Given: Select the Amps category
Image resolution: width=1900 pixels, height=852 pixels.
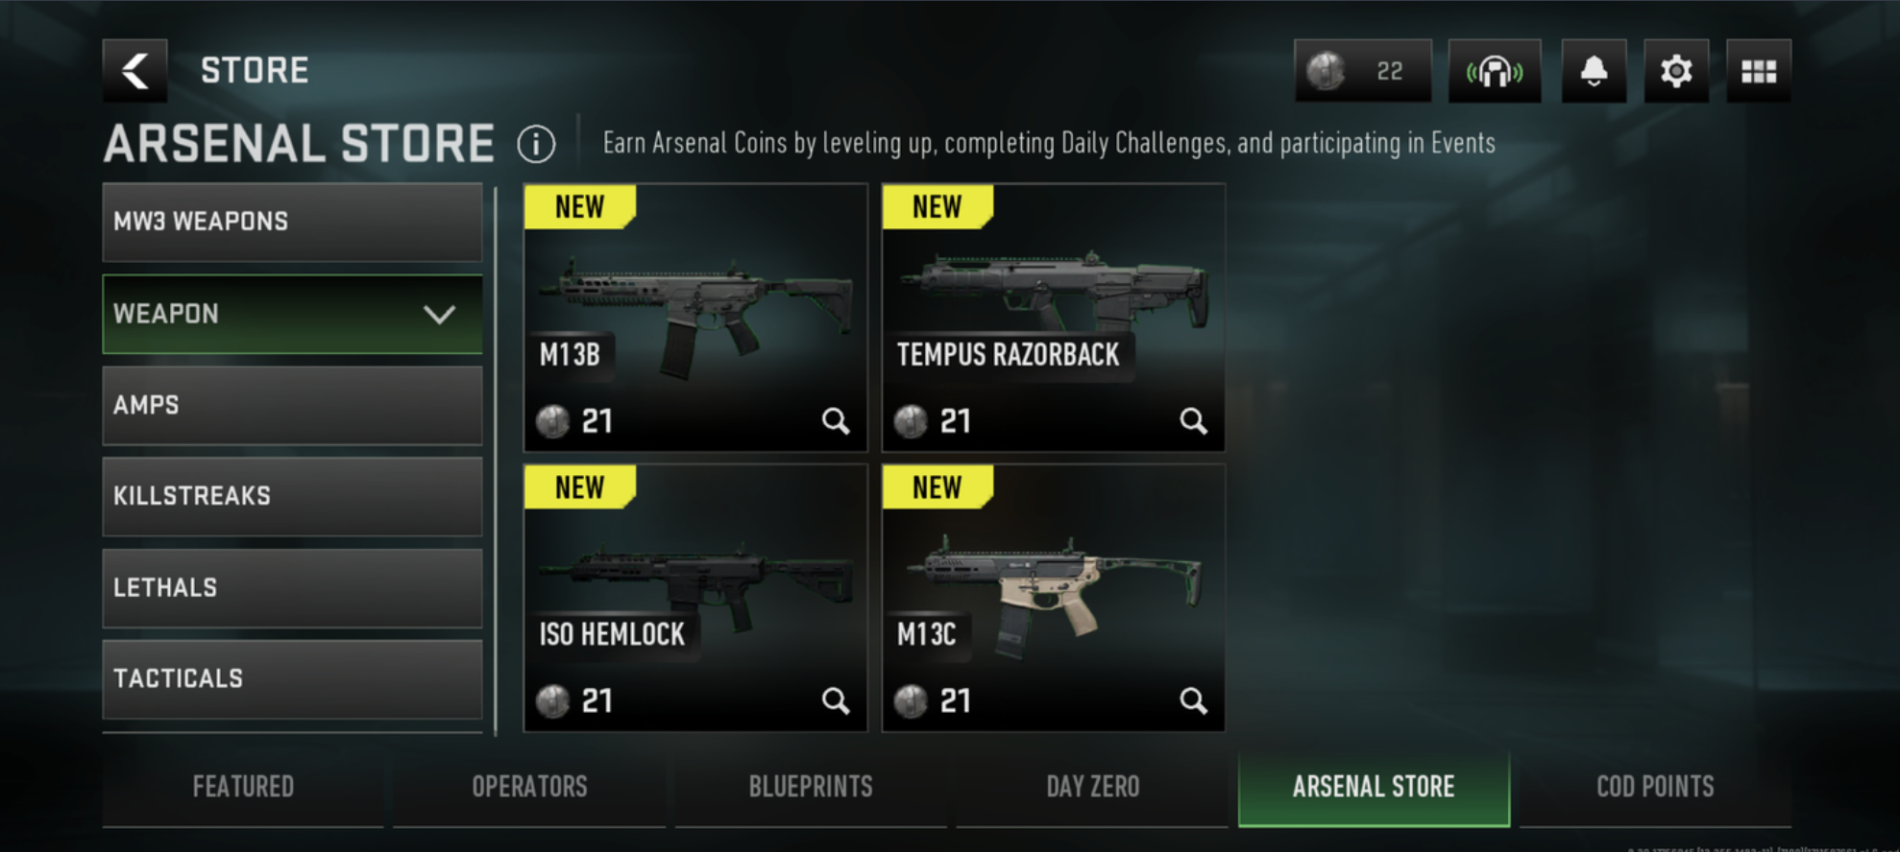Looking at the screenshot, I should [292, 405].
